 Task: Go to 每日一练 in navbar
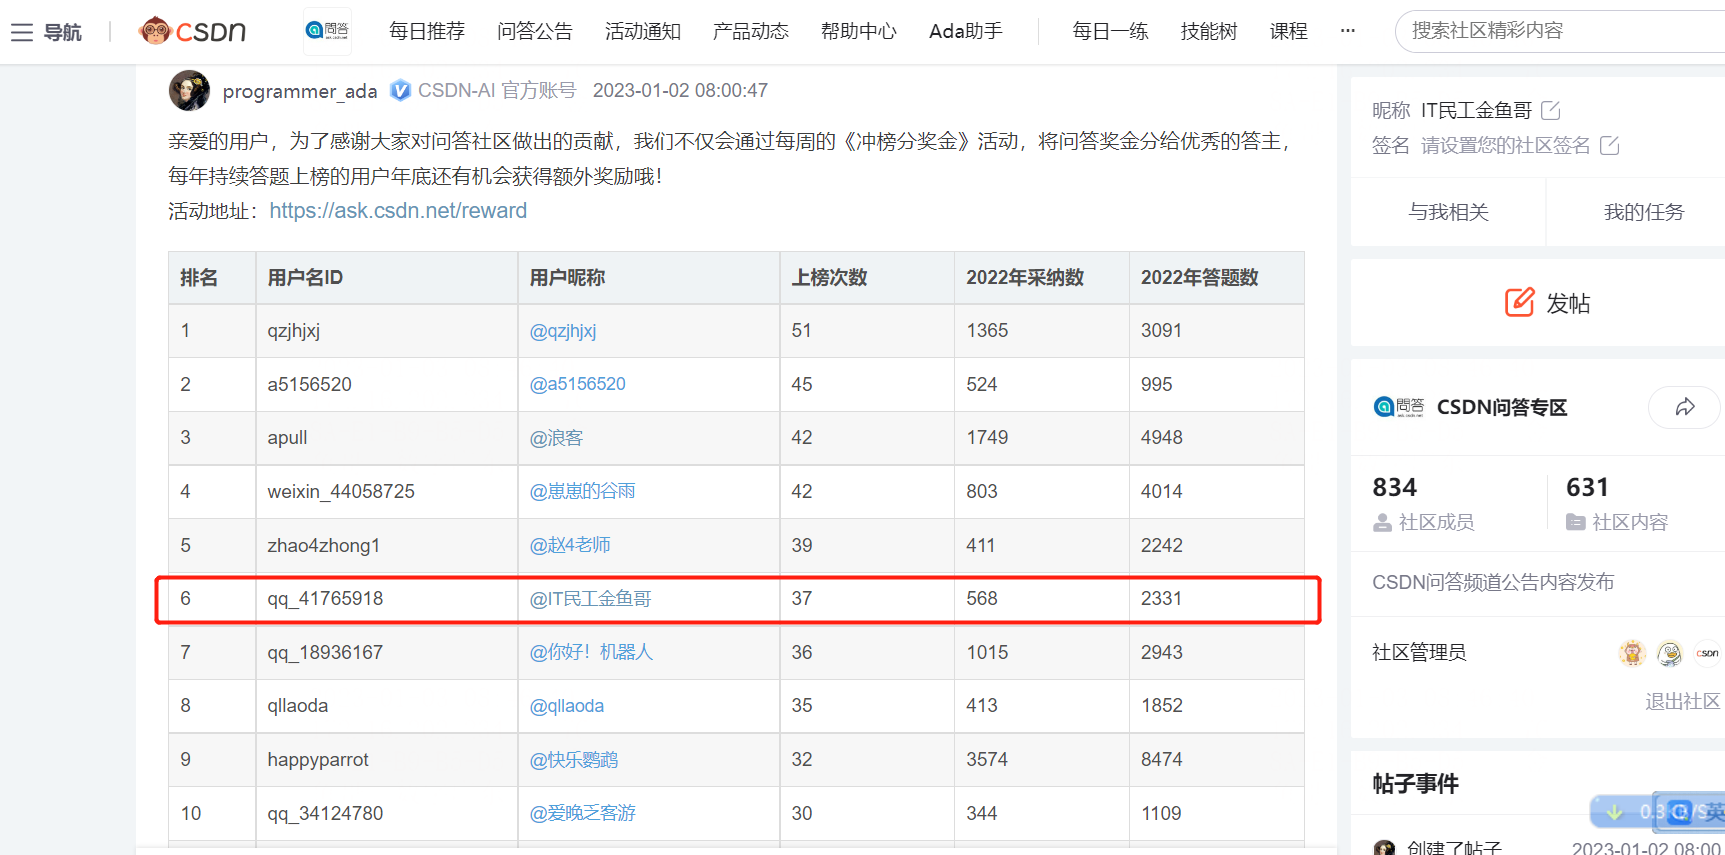pos(1110,31)
